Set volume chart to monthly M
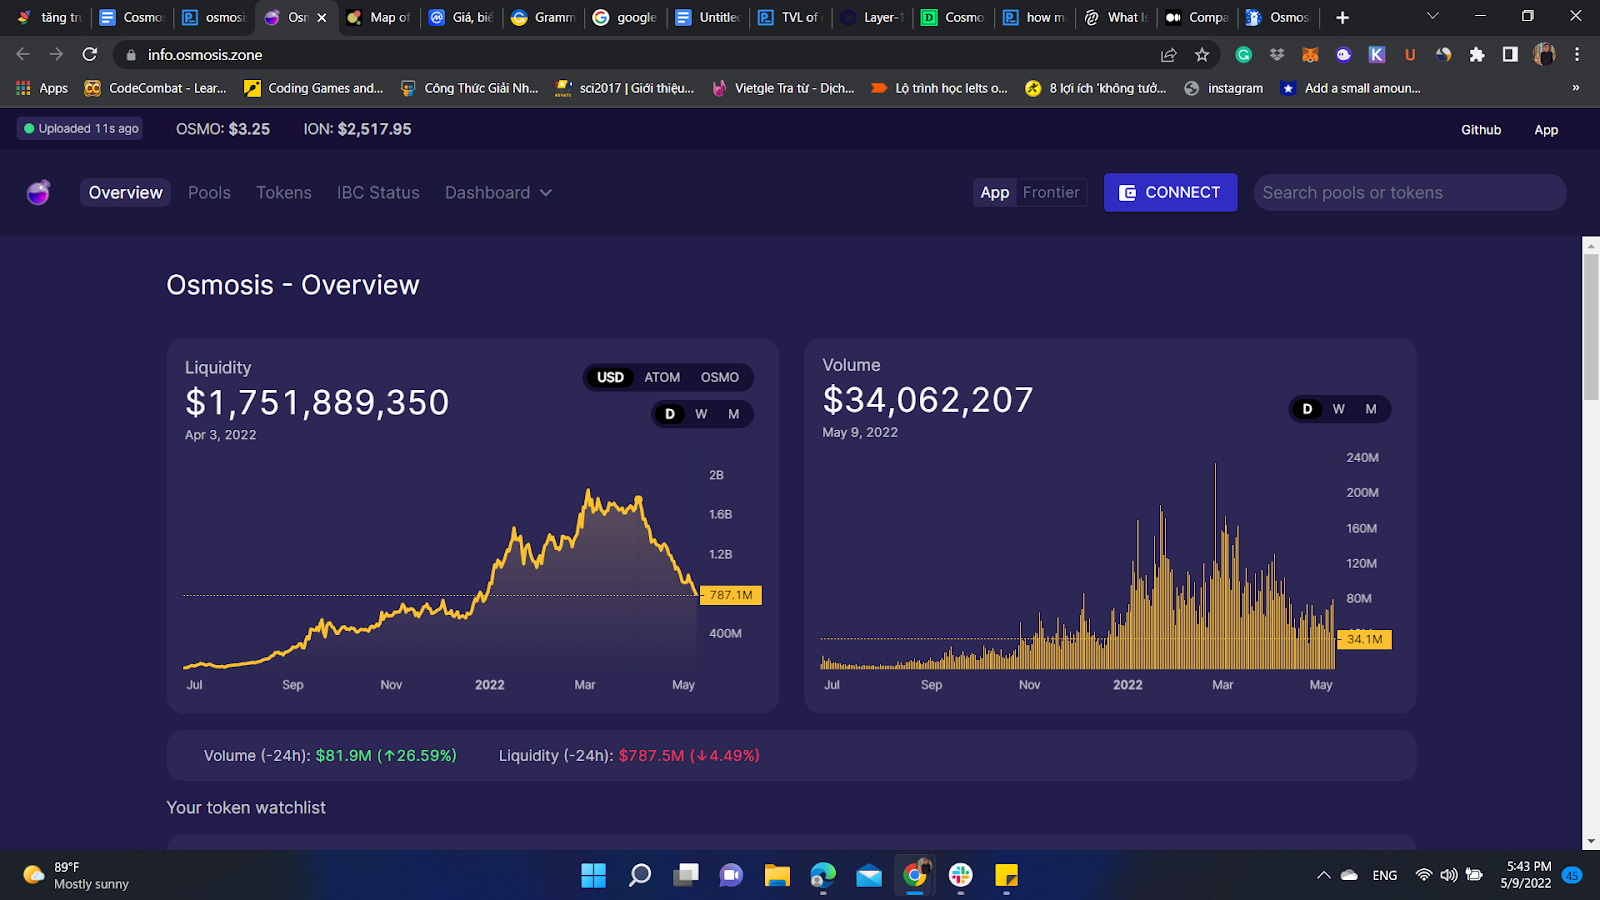This screenshot has height=900, width=1600. [1371, 409]
